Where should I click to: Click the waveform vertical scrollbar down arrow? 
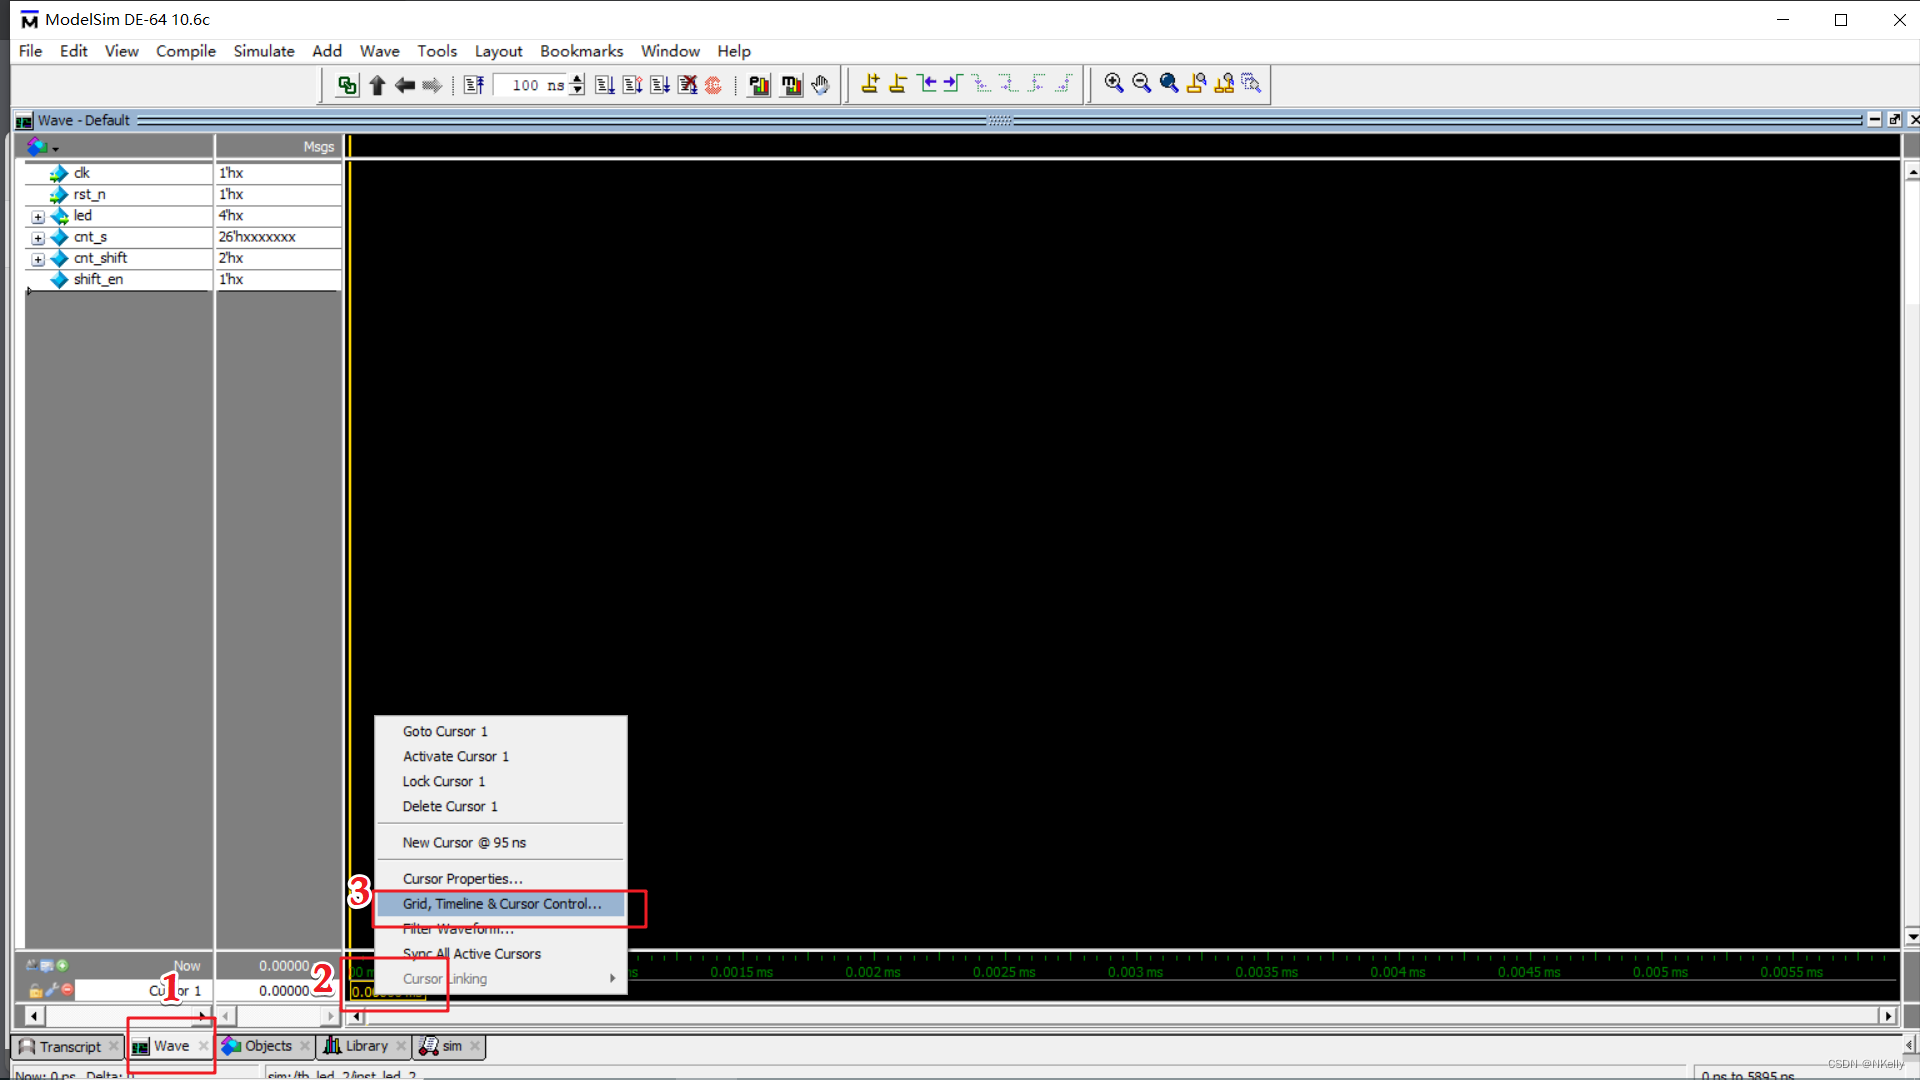(1912, 937)
